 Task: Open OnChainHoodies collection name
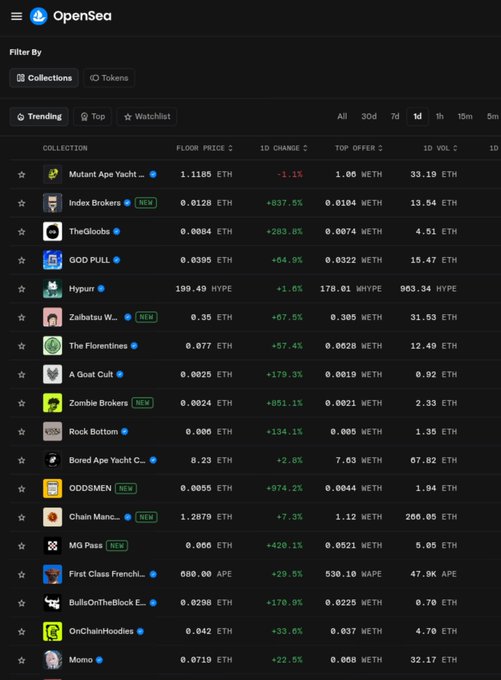101,631
